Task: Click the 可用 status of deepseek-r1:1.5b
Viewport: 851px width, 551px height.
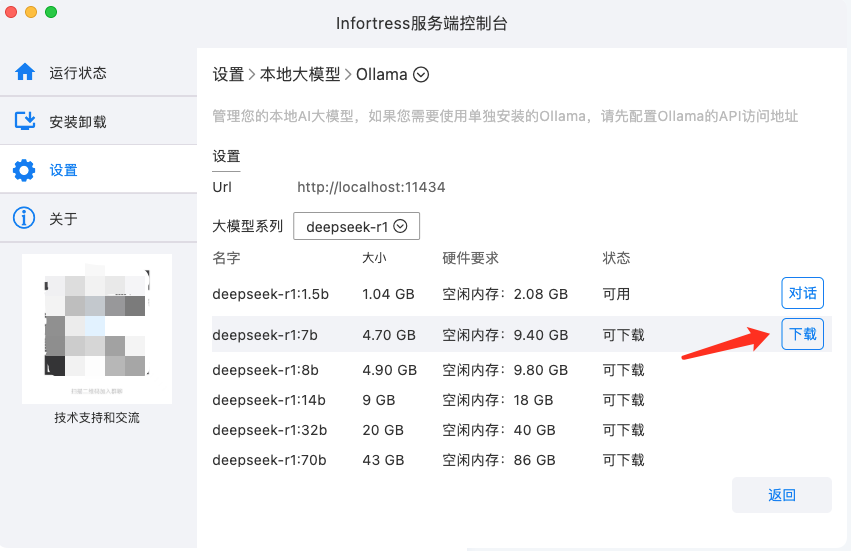Action: pyautogui.click(x=616, y=294)
